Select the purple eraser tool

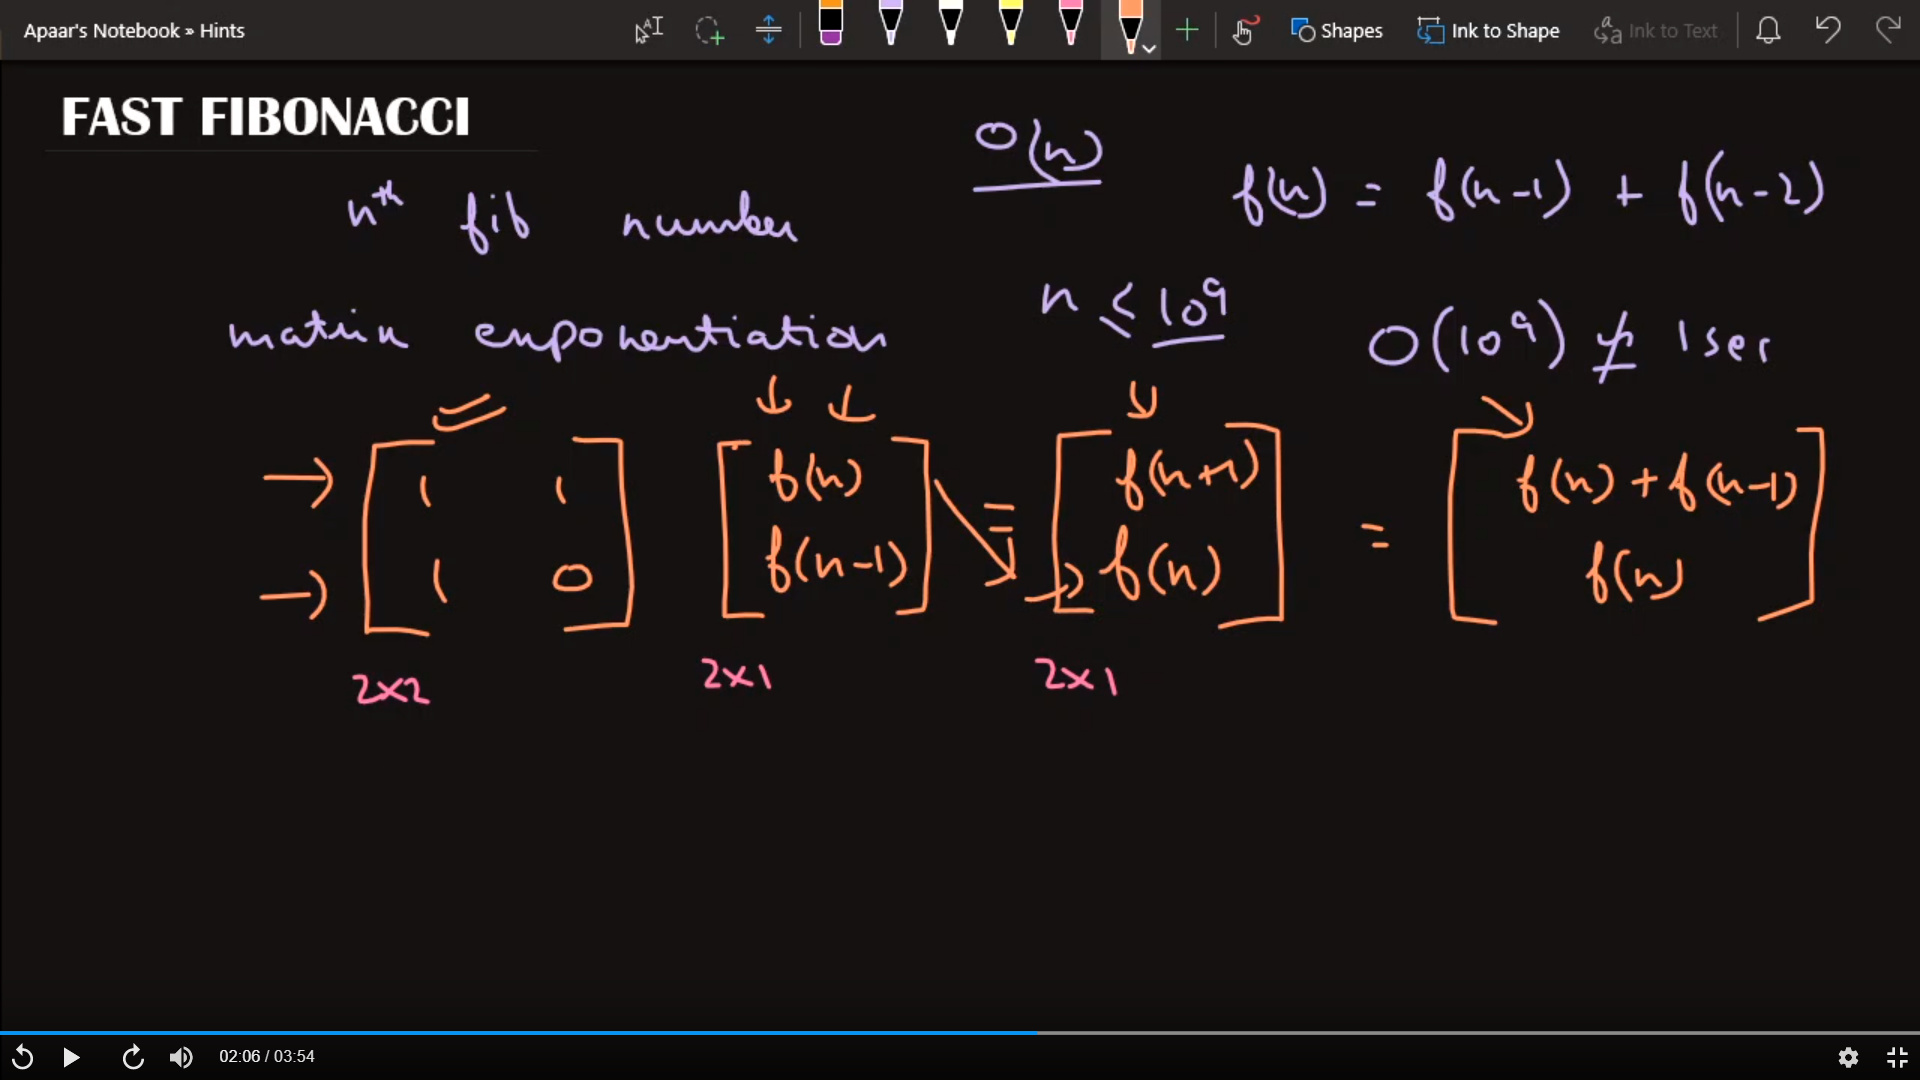pyautogui.click(x=830, y=25)
